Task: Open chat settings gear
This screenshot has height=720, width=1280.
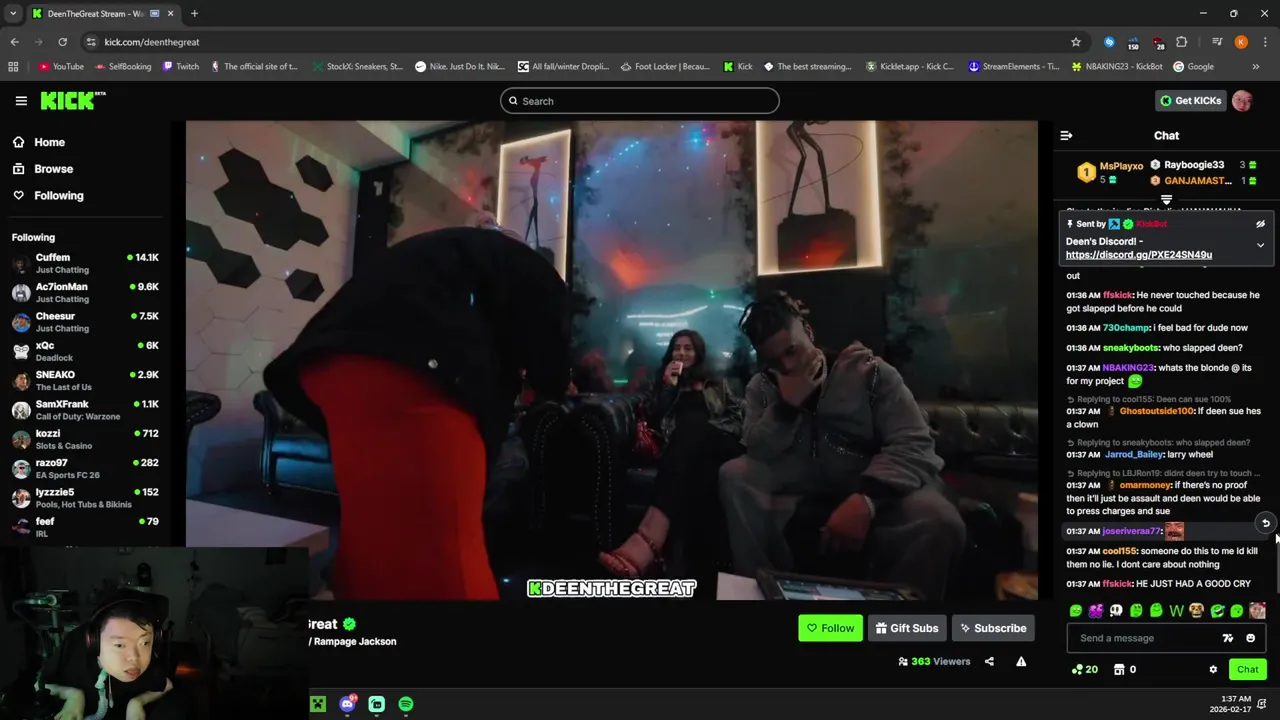Action: pos(1213,669)
